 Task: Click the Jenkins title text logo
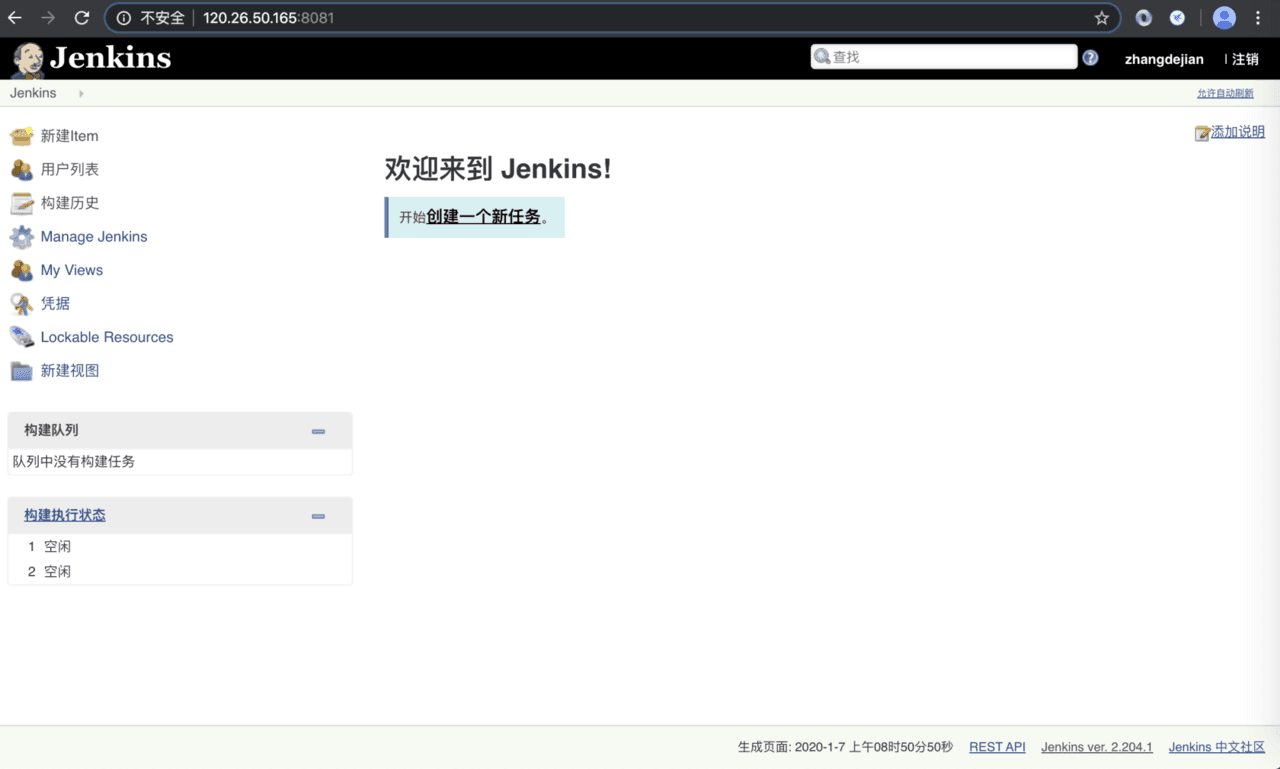(x=110, y=58)
